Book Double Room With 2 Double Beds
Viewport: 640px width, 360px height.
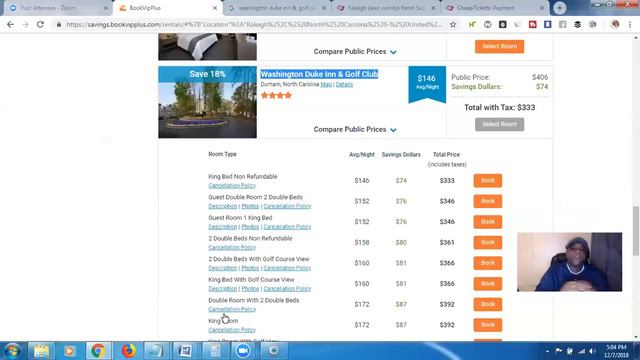pyautogui.click(x=488, y=304)
